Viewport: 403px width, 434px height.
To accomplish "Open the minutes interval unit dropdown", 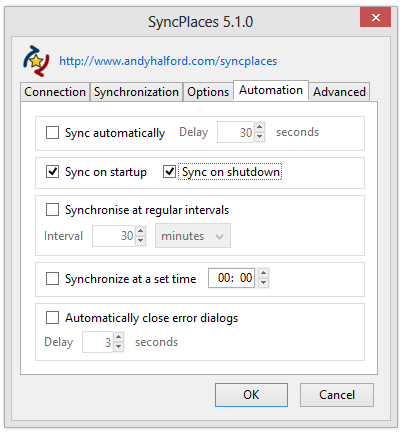I will (x=193, y=236).
